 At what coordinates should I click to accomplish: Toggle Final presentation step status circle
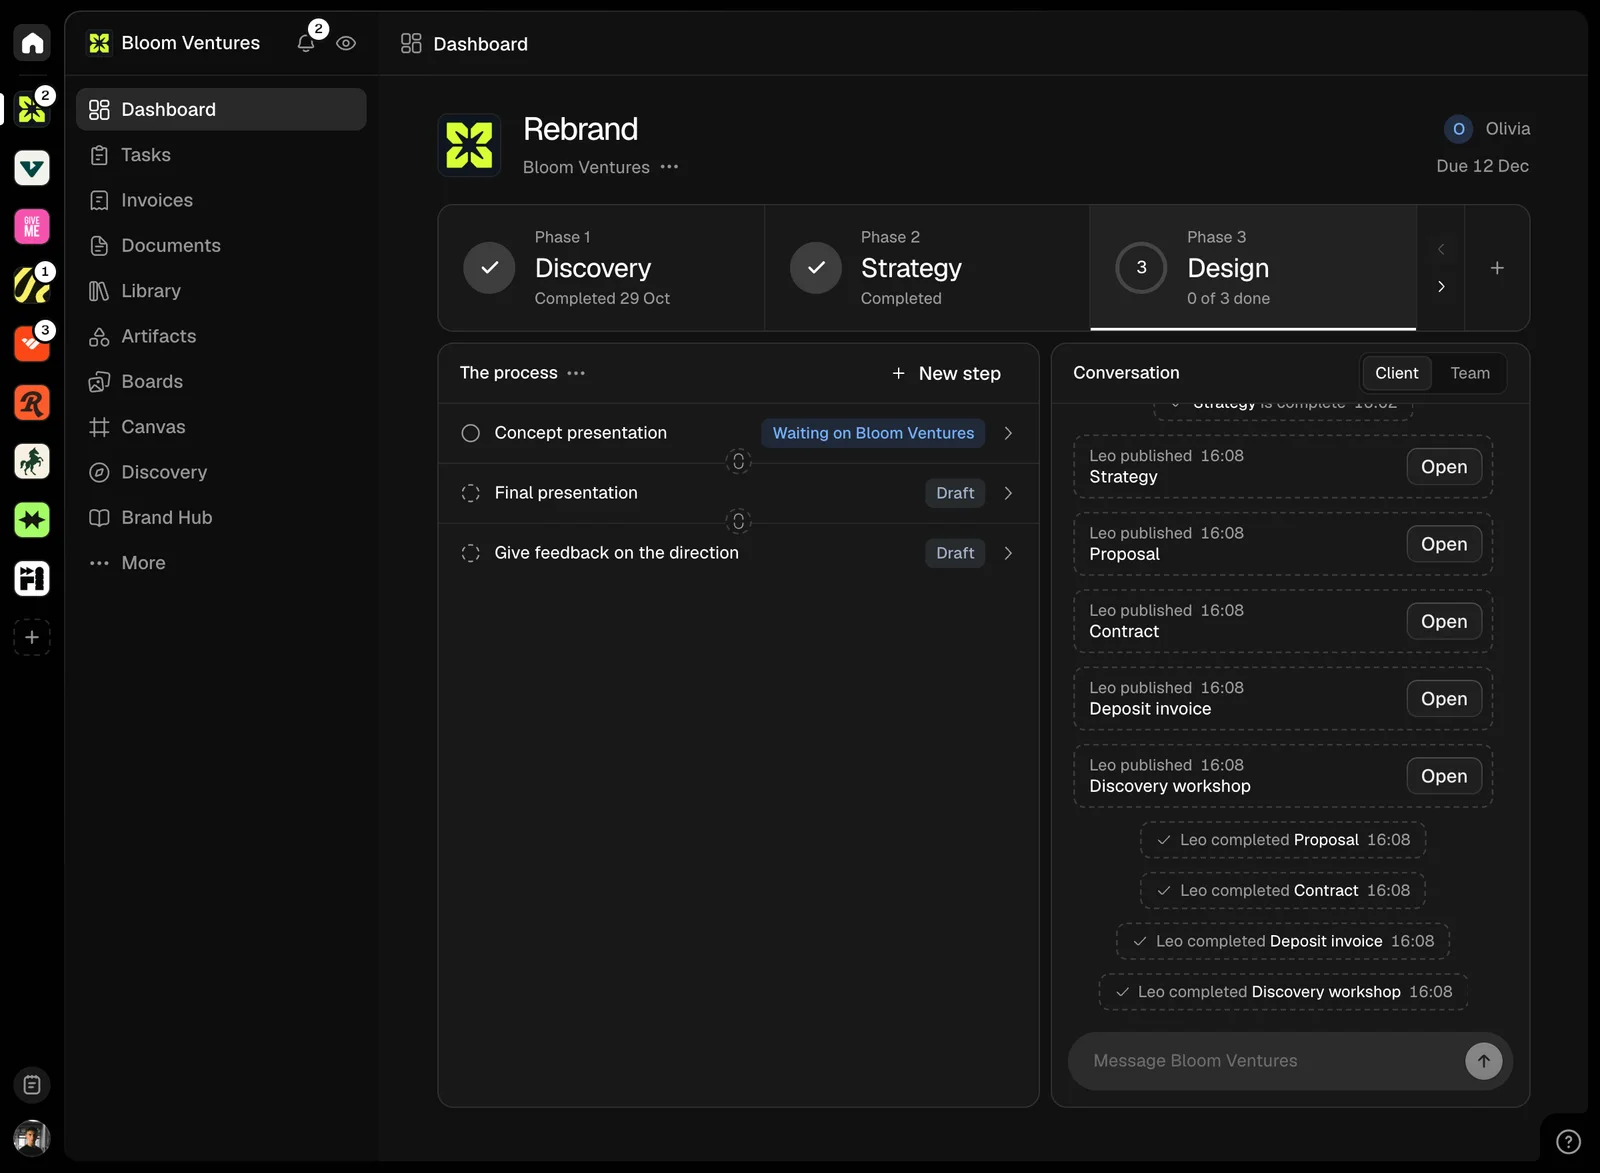[471, 493]
